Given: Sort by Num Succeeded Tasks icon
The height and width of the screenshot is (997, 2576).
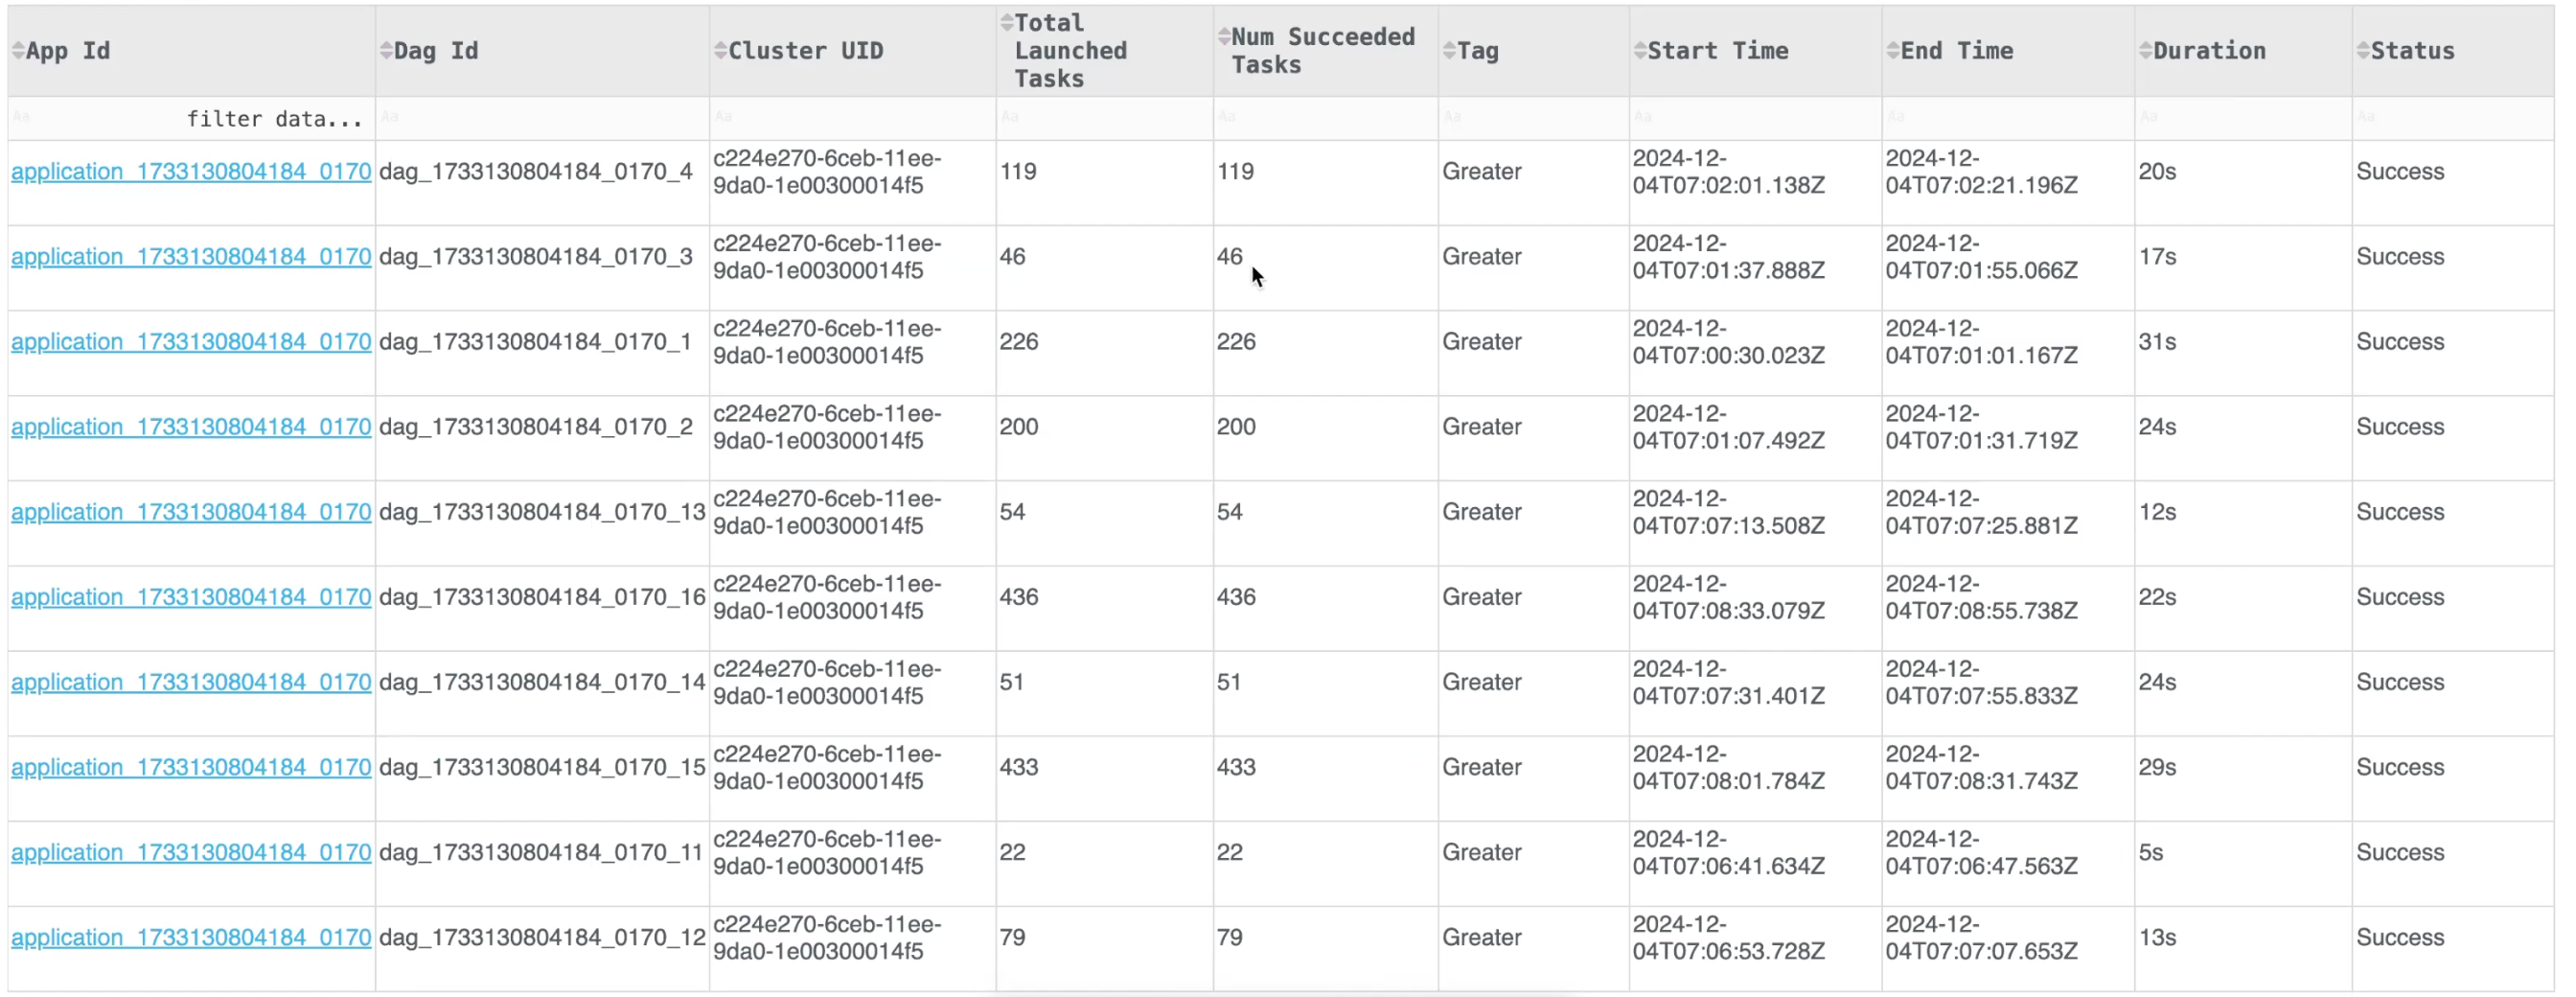Looking at the screenshot, I should tap(1224, 37).
